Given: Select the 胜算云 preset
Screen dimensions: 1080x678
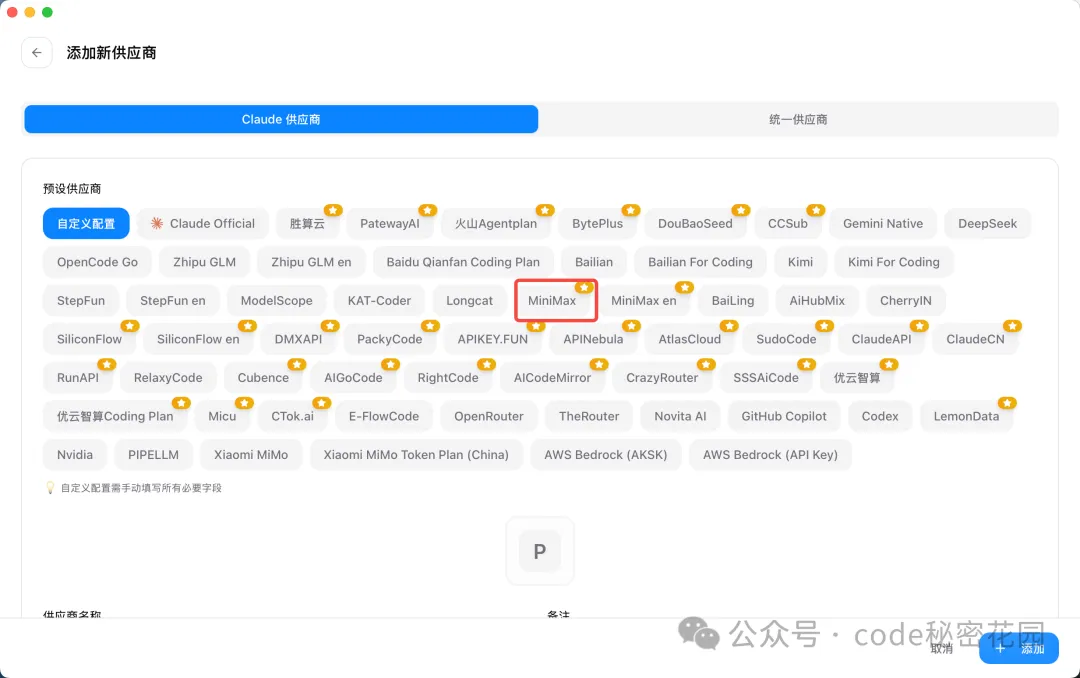Looking at the screenshot, I should (x=307, y=223).
